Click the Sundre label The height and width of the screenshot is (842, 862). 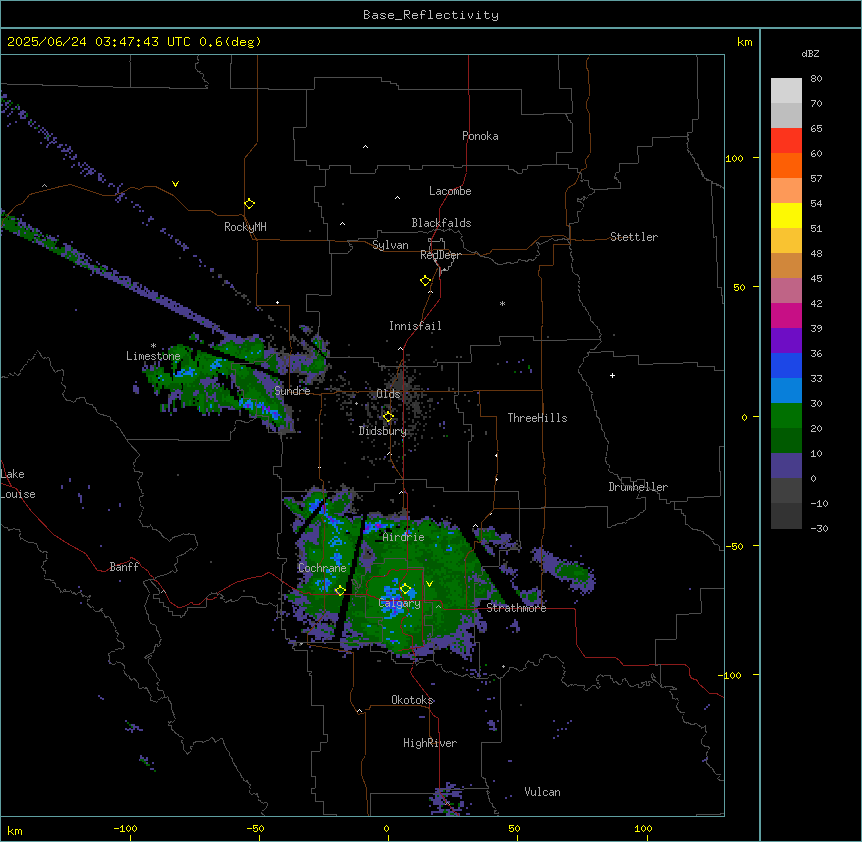[292, 391]
